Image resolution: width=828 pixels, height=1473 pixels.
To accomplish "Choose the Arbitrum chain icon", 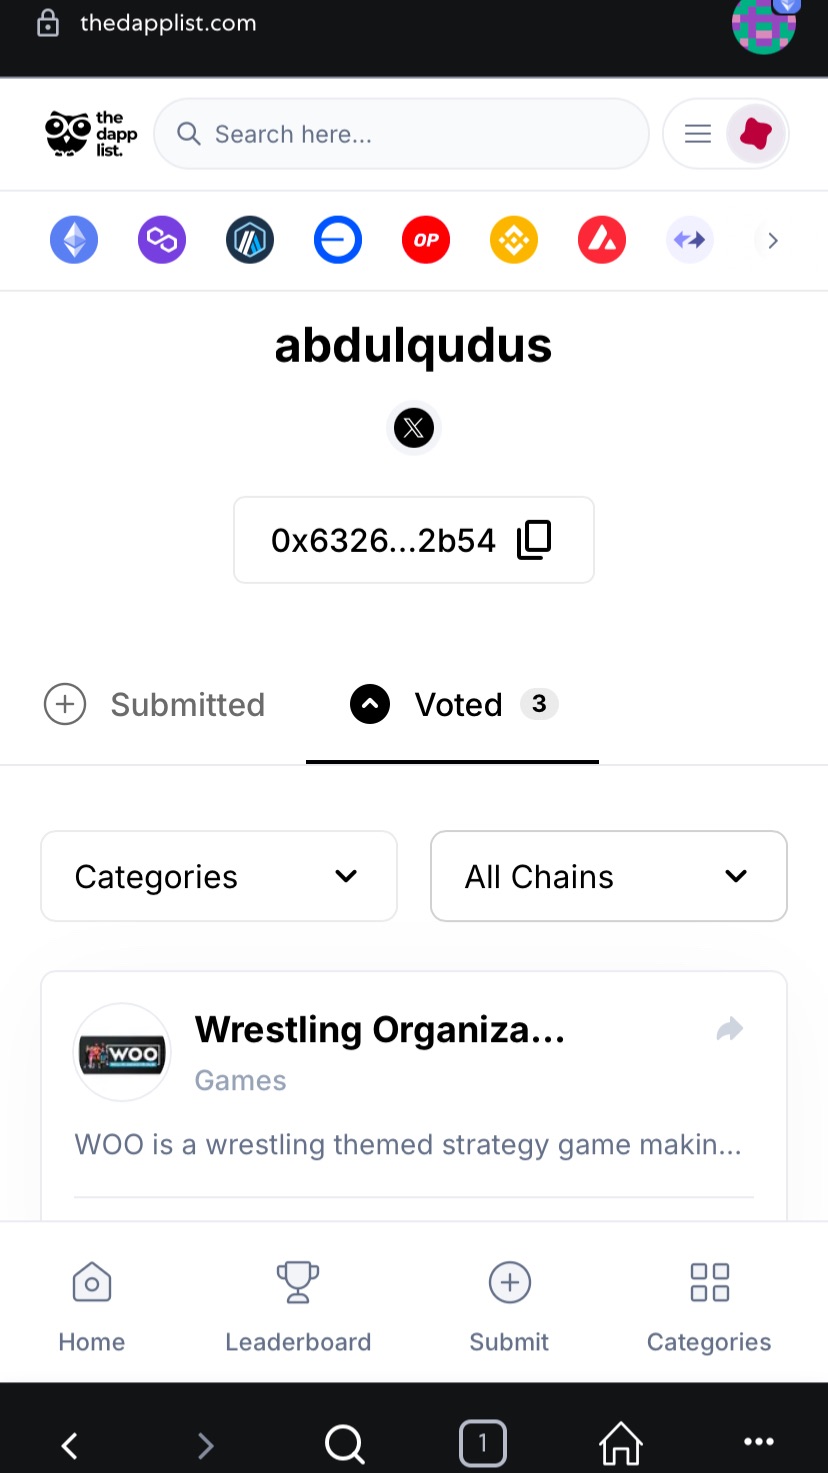I will pyautogui.click(x=250, y=241).
